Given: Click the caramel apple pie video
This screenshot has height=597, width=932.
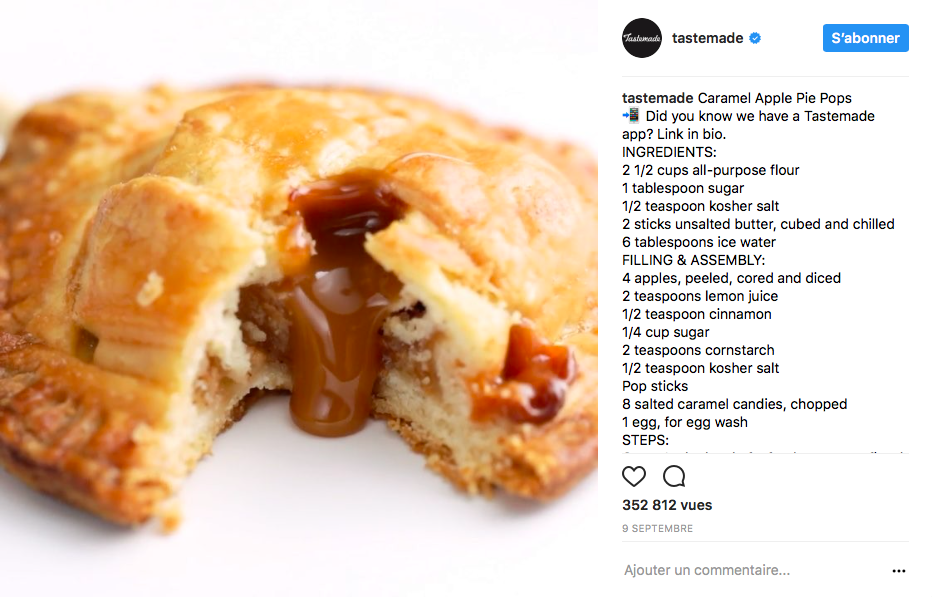Looking at the screenshot, I should (x=299, y=298).
